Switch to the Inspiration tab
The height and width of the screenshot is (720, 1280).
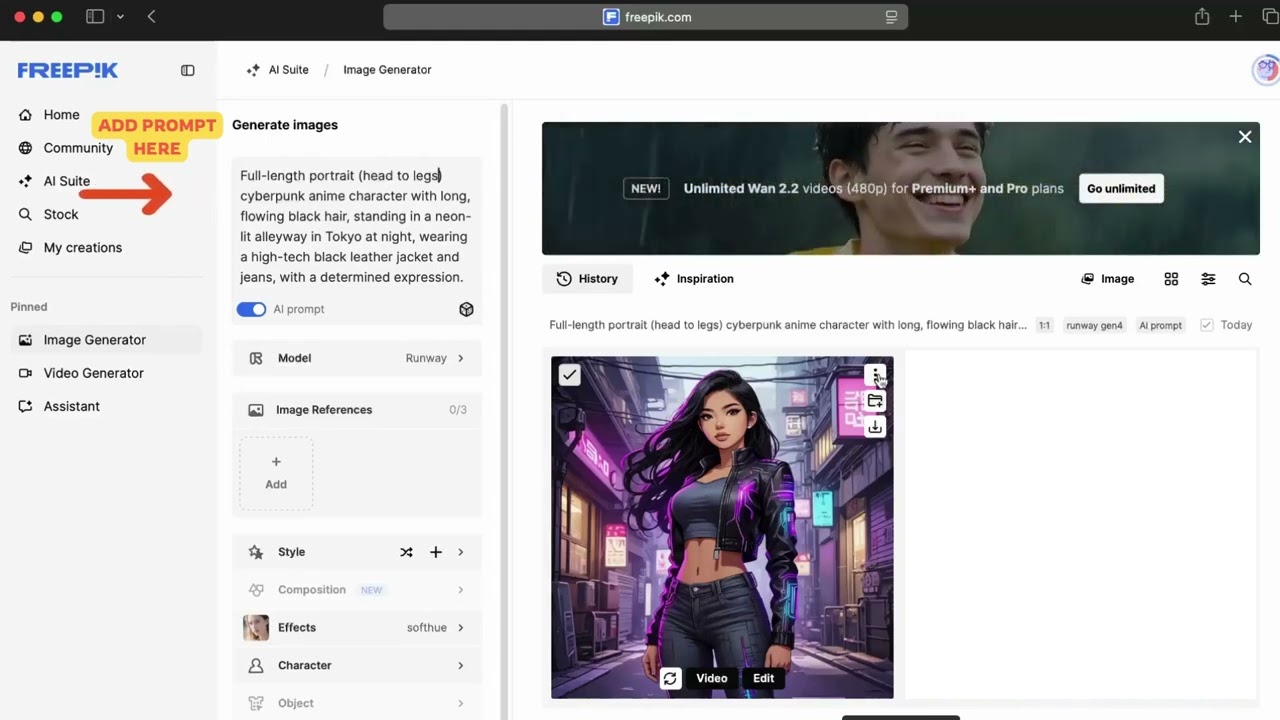694,279
